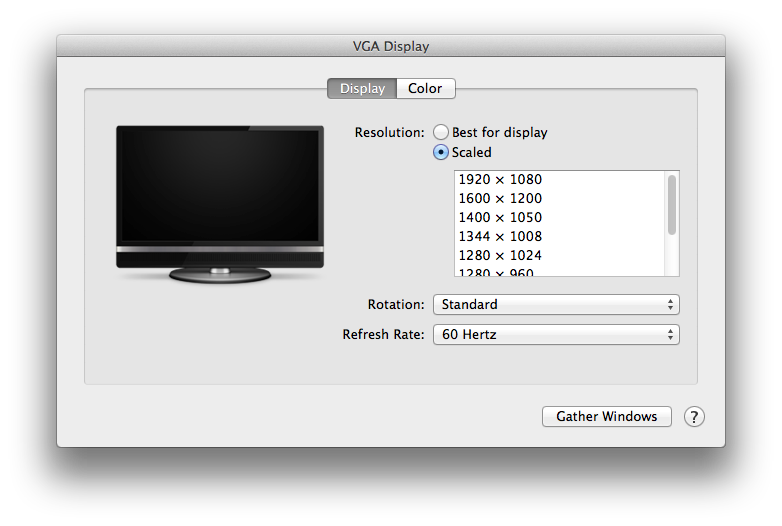Select the Best for display option
This screenshot has width=782, height=526.
[x=441, y=132]
